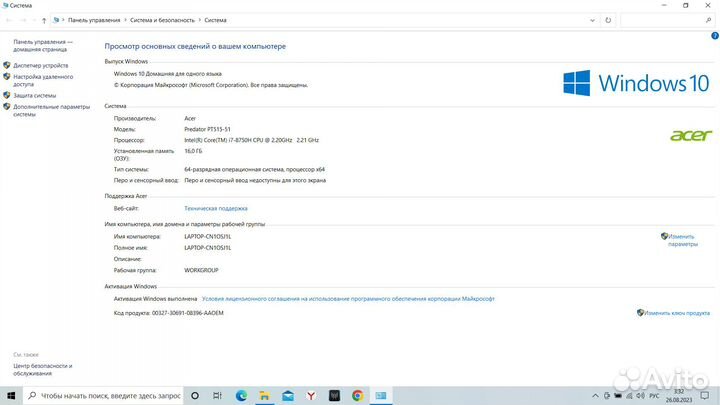Screen dimensions: 720x405
Task: Open the clock and date flyout
Action: click(679, 395)
